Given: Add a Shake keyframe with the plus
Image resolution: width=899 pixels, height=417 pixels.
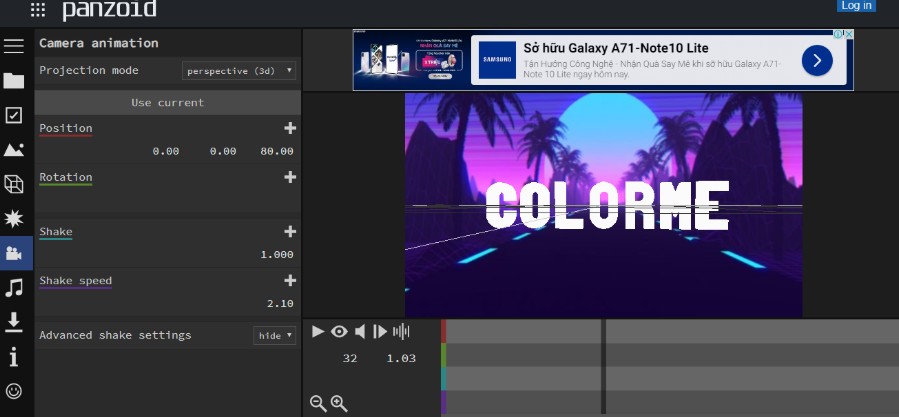Looking at the screenshot, I should point(290,231).
